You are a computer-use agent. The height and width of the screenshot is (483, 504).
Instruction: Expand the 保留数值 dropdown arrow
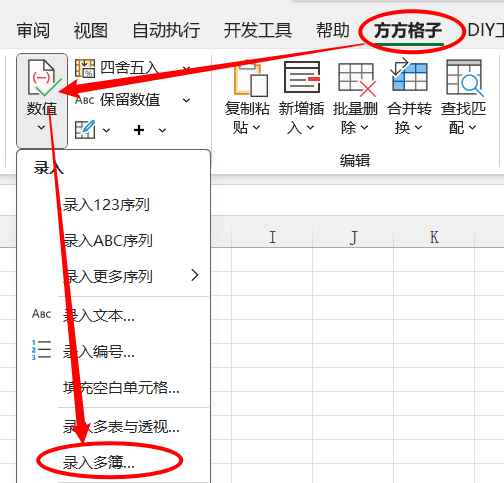pos(187,100)
